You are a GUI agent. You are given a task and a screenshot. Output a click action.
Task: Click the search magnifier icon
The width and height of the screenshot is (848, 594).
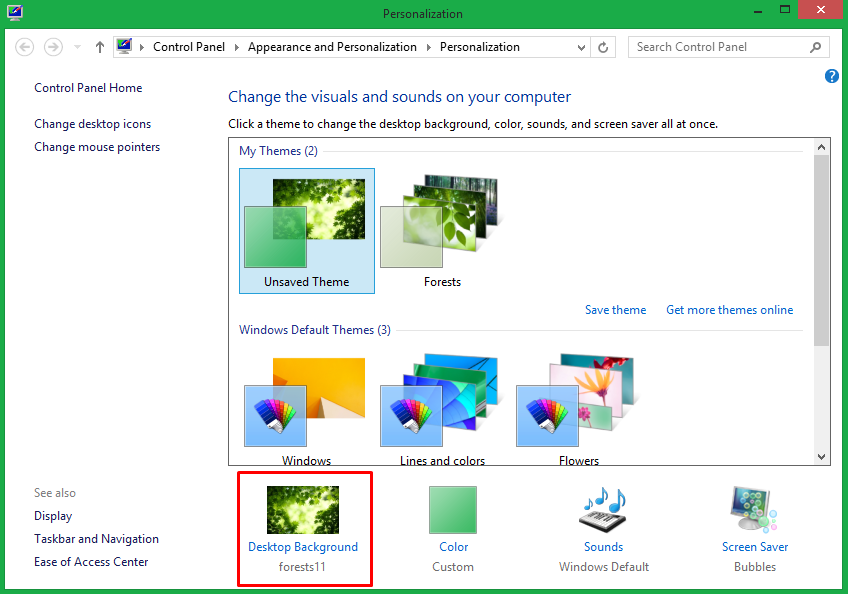click(816, 46)
